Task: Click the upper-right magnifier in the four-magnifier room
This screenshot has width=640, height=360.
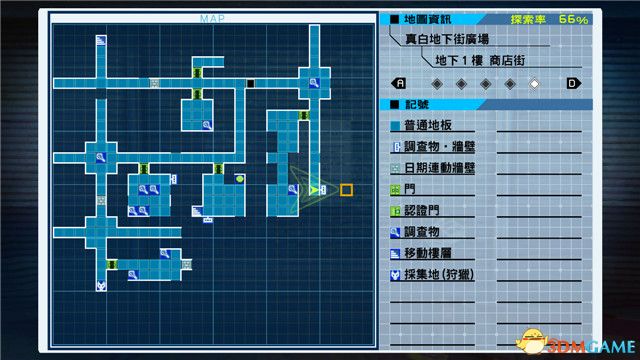Action: pos(154,189)
